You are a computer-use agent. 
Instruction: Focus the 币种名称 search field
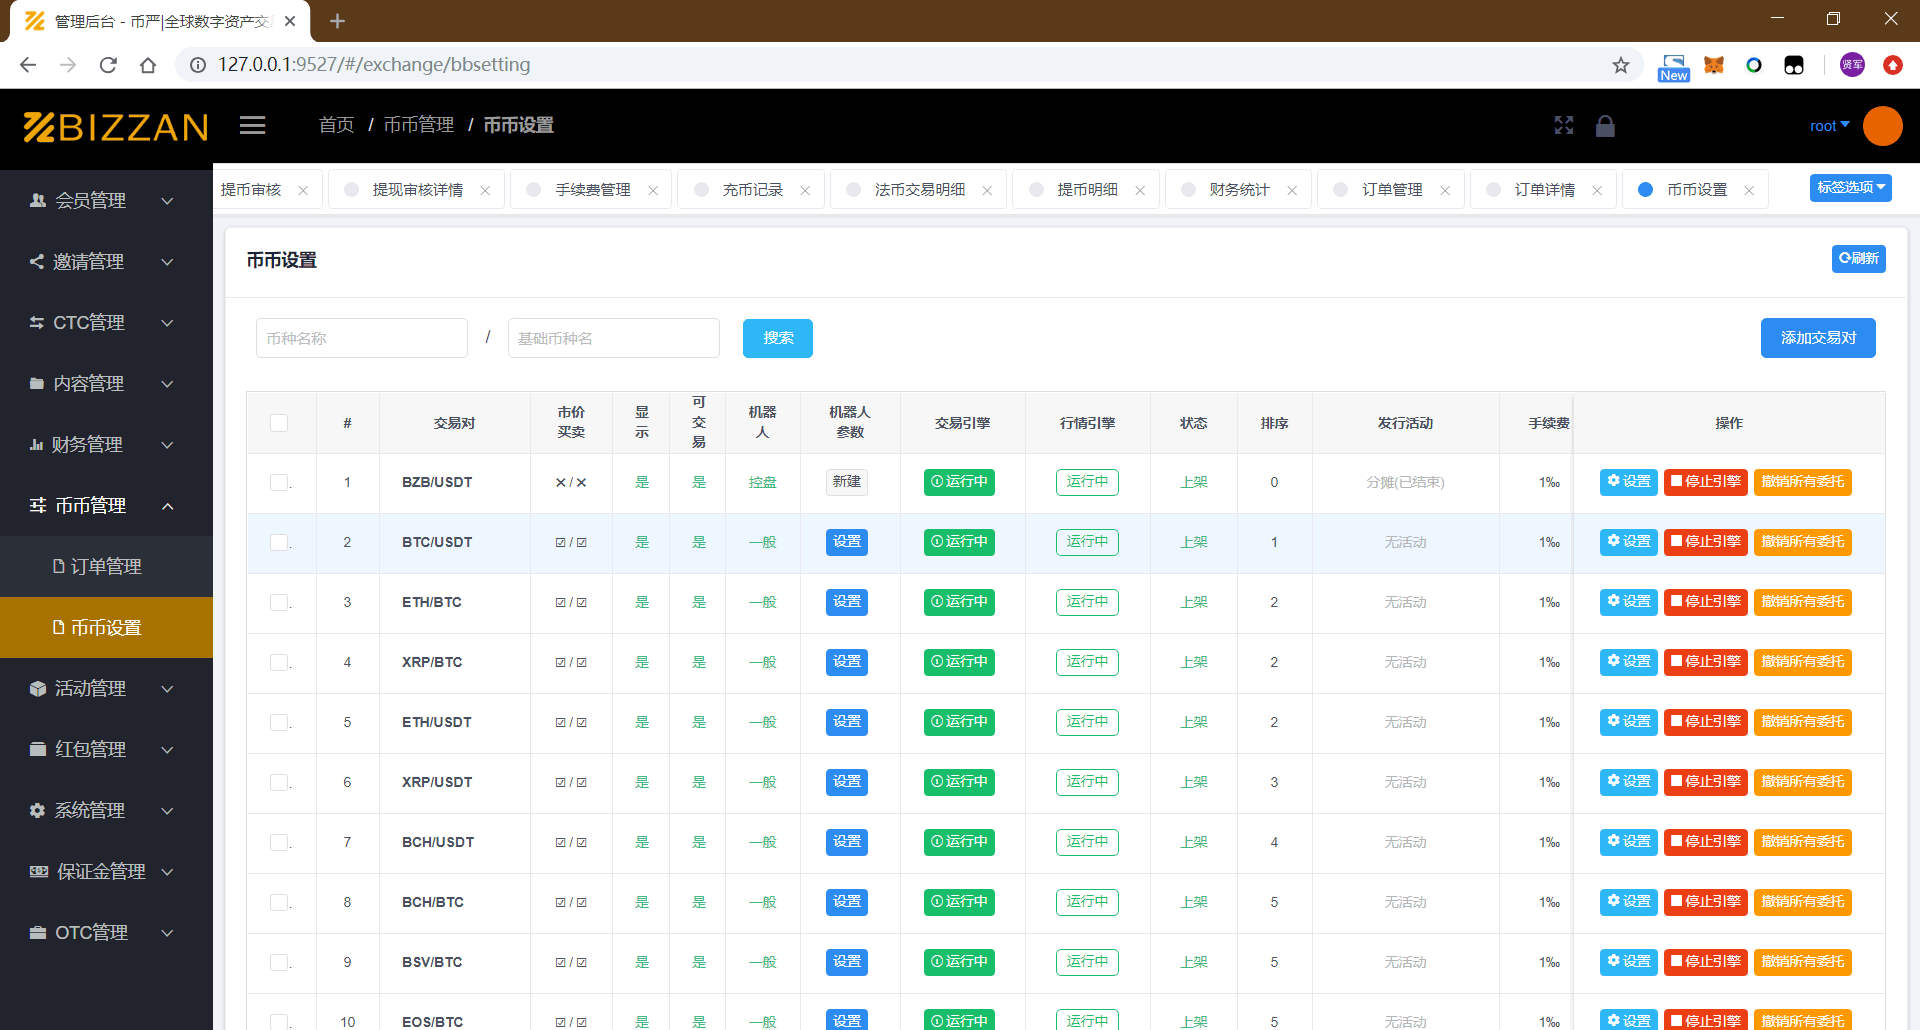pos(362,338)
